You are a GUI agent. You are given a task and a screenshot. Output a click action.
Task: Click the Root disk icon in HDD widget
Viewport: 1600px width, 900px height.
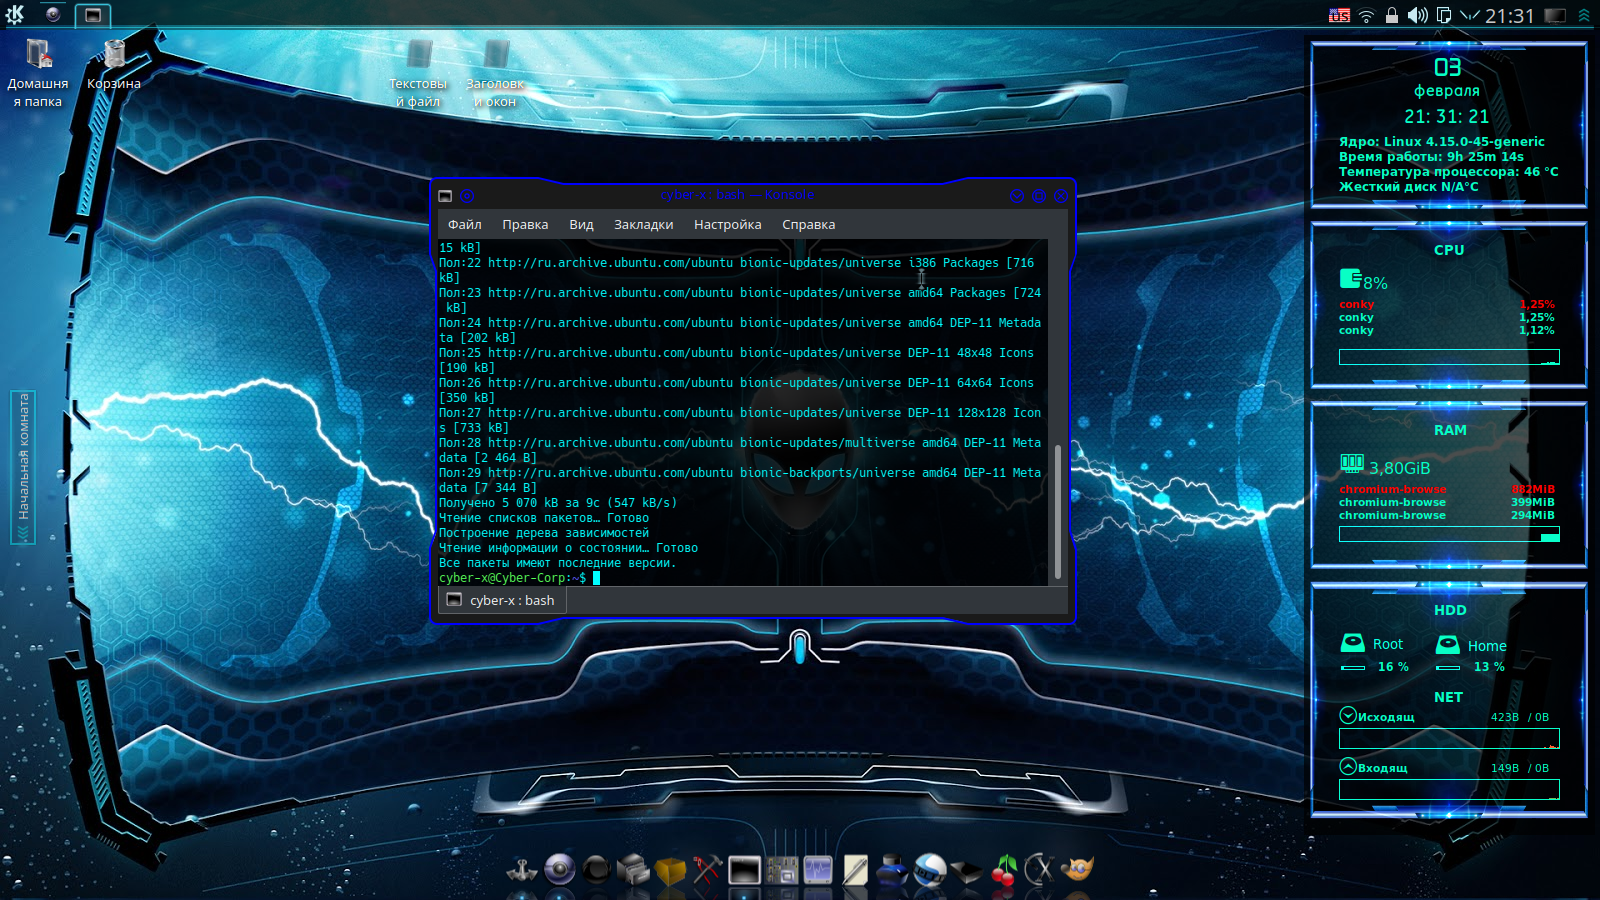[1353, 643]
